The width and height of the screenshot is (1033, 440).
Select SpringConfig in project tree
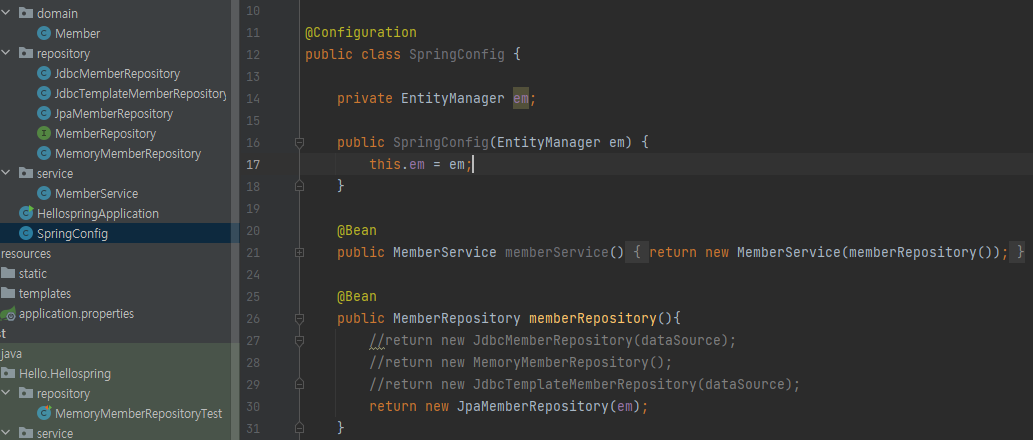[x=72, y=234]
